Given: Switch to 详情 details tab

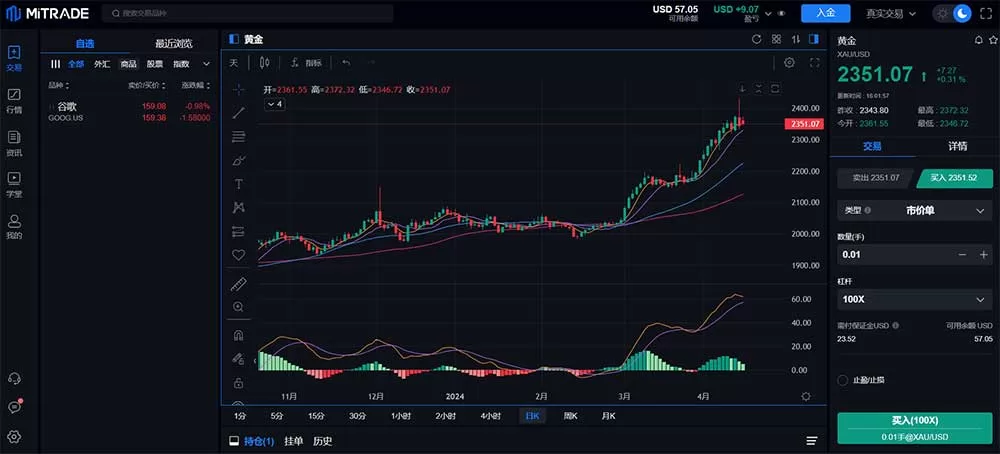Looking at the screenshot, I should tap(957, 146).
